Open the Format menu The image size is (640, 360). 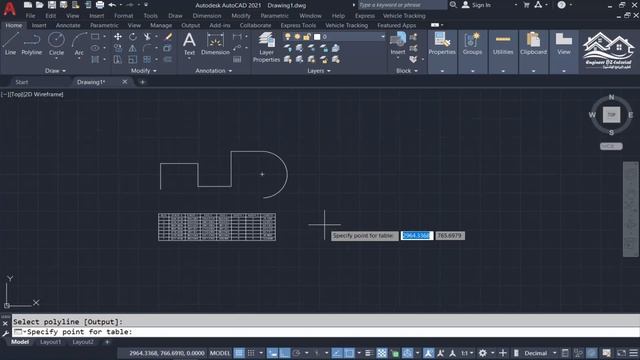pos(123,16)
